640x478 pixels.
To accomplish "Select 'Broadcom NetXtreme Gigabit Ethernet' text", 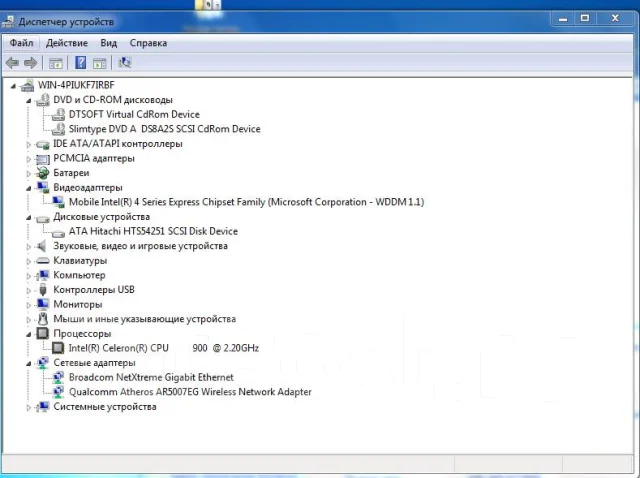I will point(151,378).
